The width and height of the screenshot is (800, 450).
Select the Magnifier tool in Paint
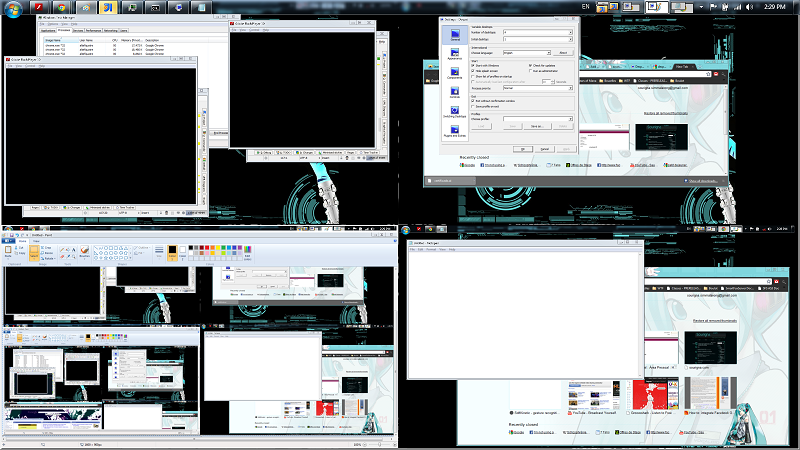tap(73, 256)
